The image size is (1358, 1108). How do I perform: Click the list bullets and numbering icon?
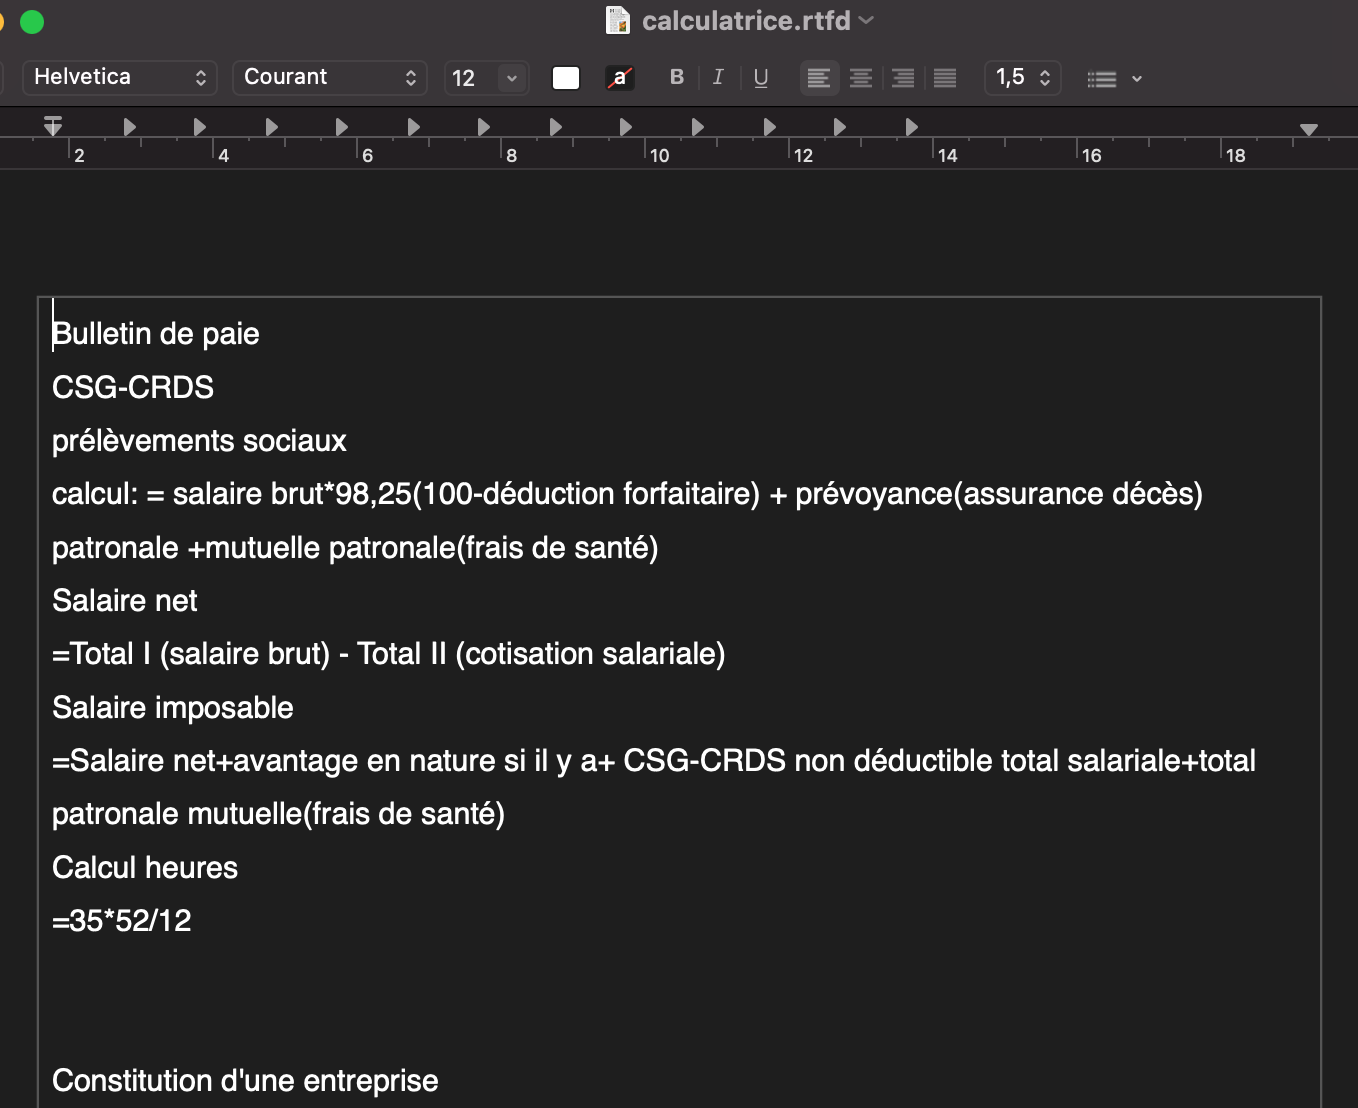click(x=1102, y=79)
